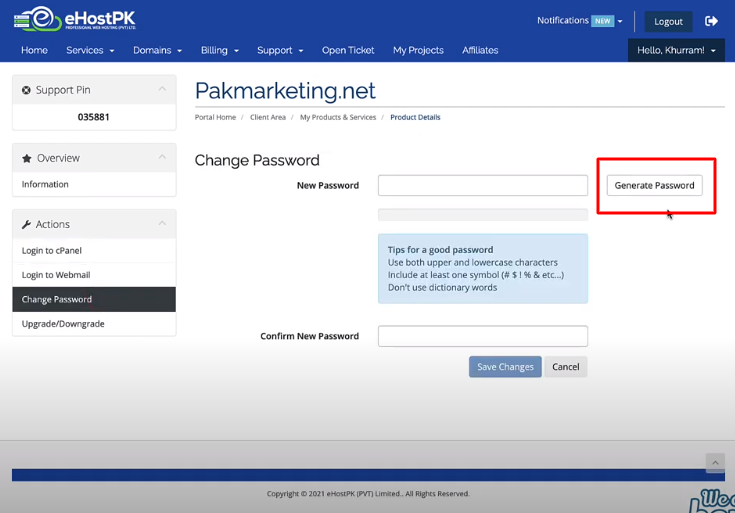Click the Change Password heading
The image size is (735, 513).
tap(257, 160)
